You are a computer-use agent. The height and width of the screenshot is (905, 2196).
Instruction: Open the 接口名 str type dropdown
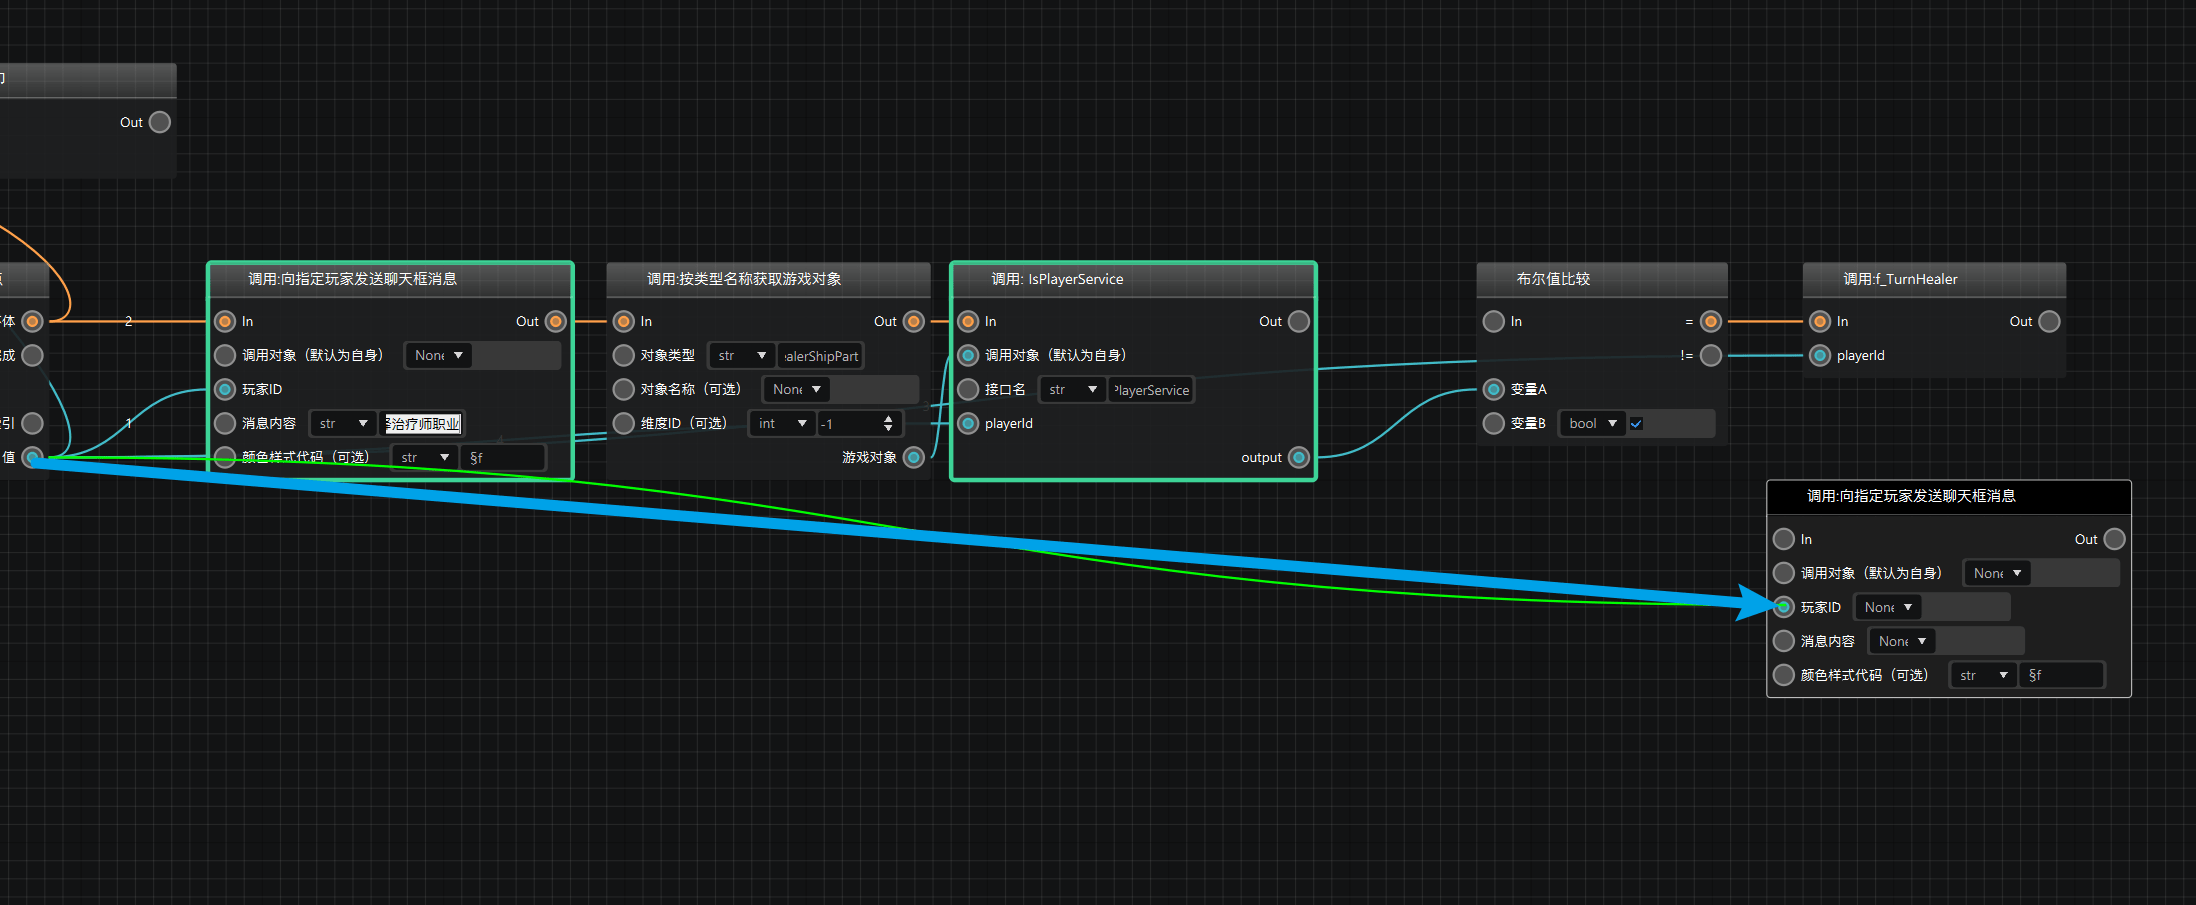(1073, 389)
